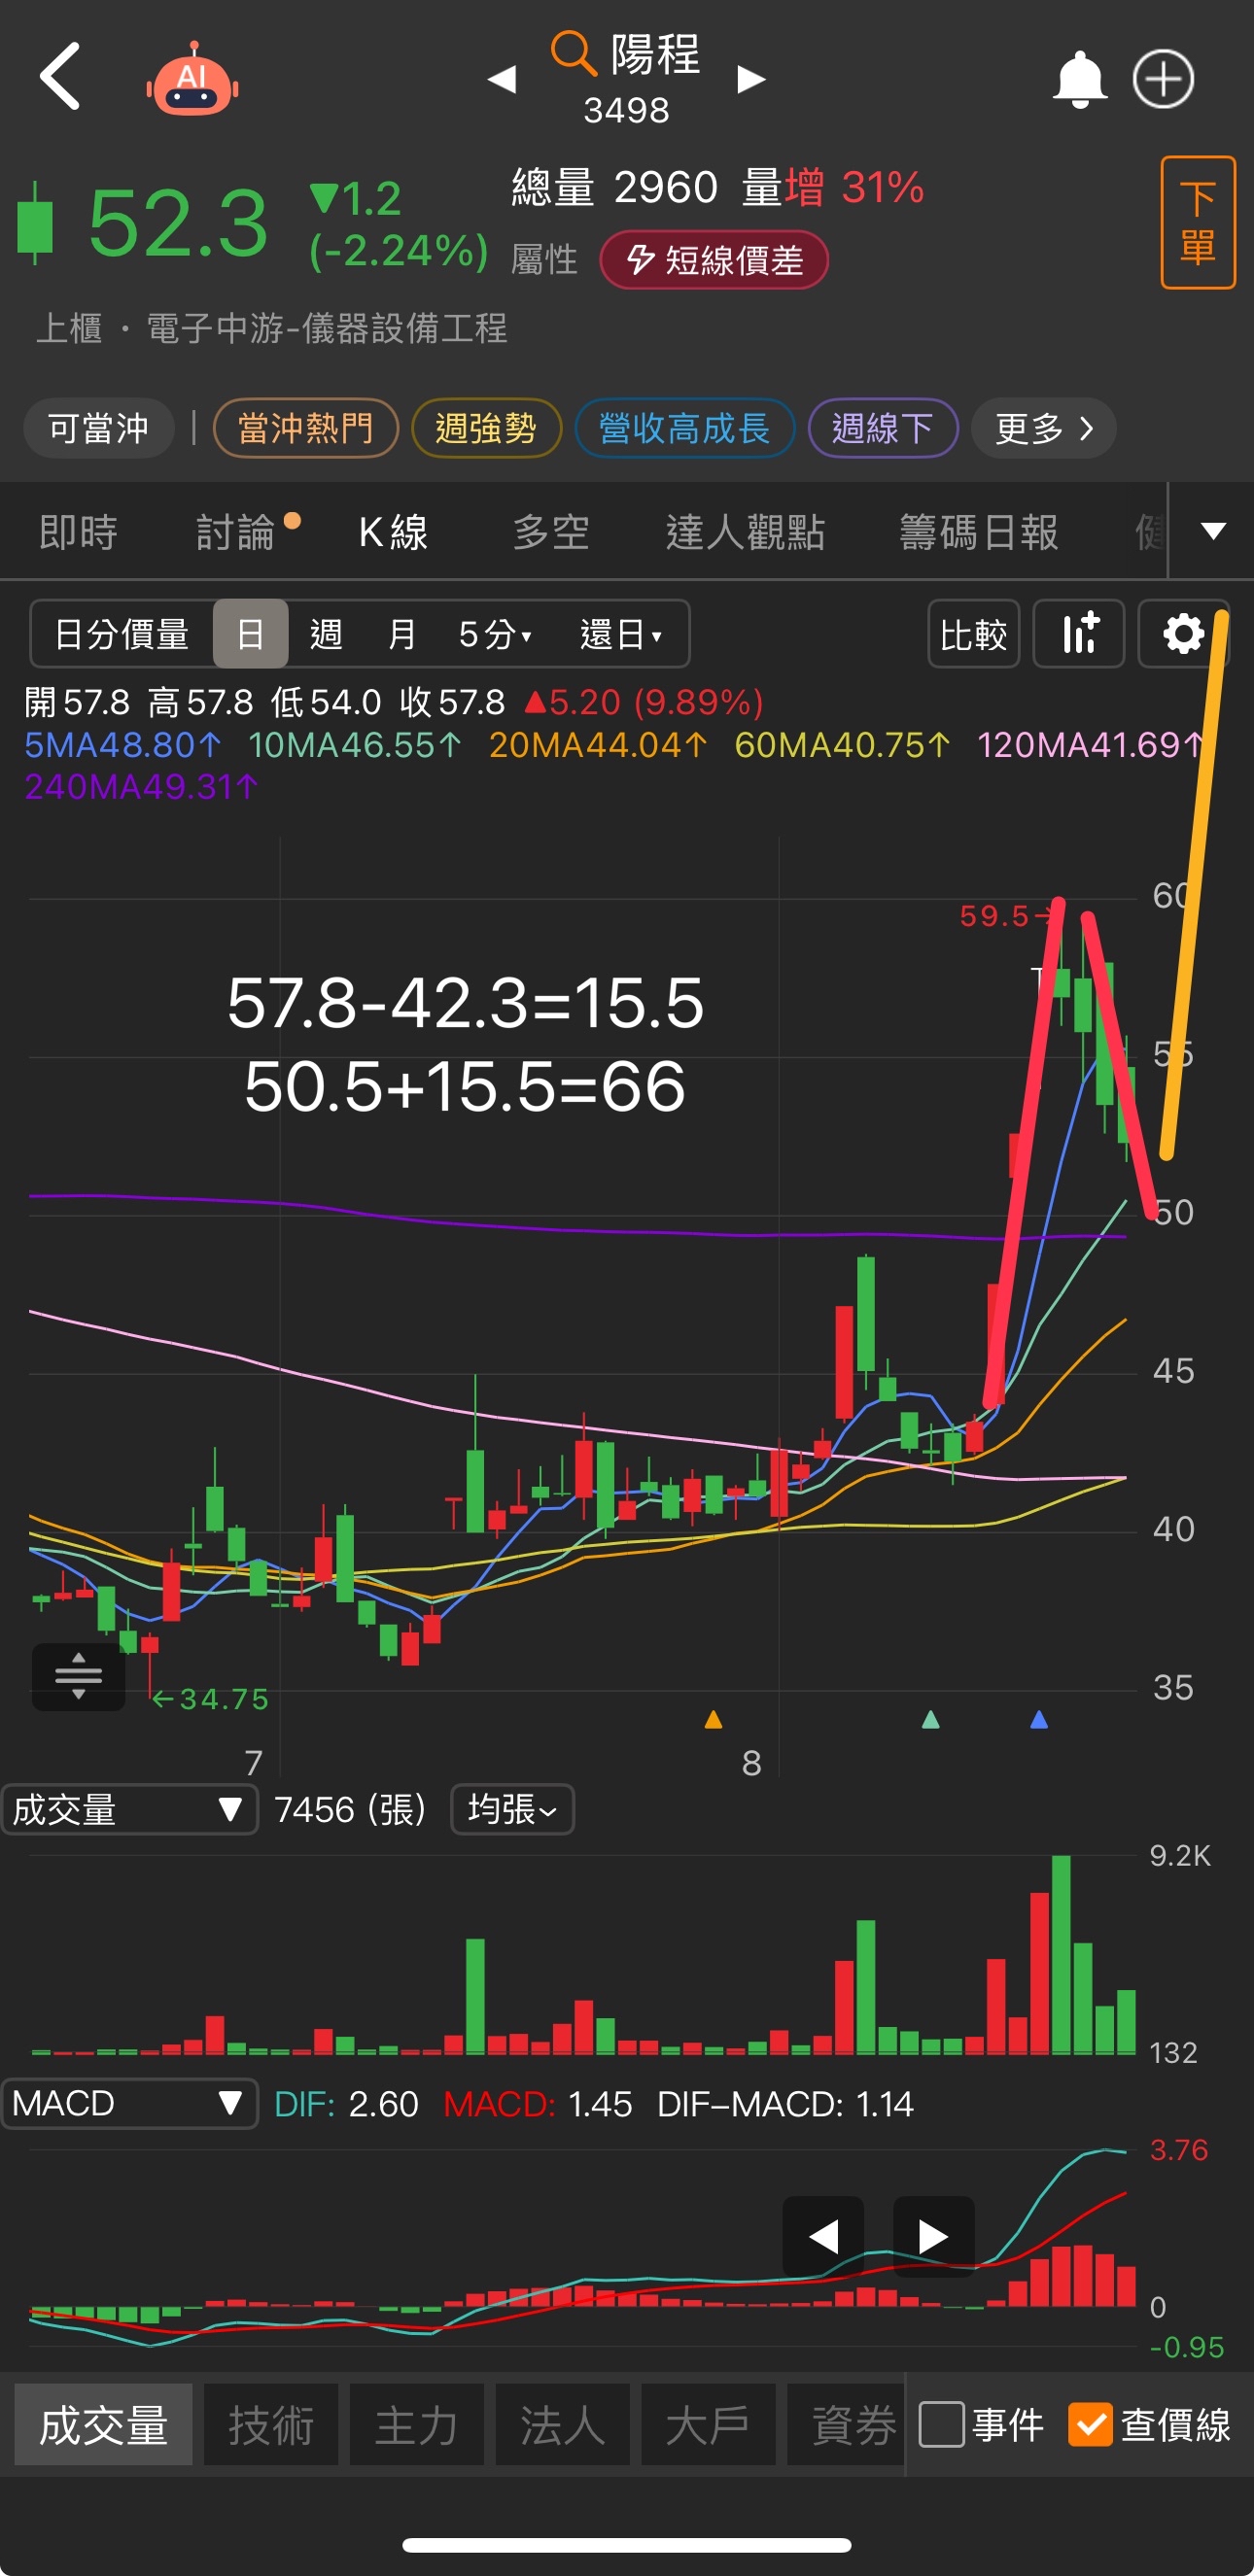Select the 資券 bottom tab
The width and height of the screenshot is (1254, 2576).
click(846, 2424)
